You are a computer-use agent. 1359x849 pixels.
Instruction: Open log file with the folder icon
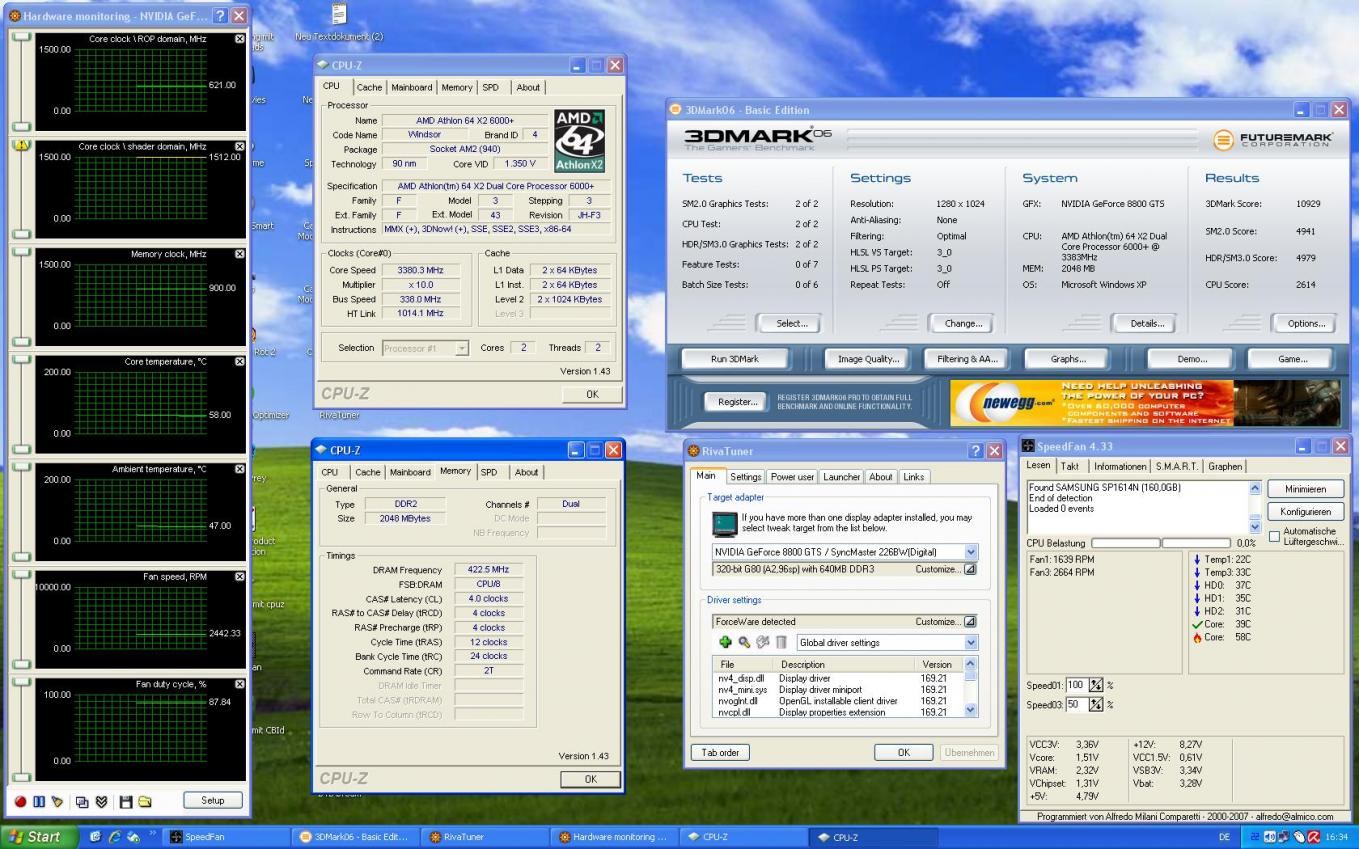pos(145,801)
